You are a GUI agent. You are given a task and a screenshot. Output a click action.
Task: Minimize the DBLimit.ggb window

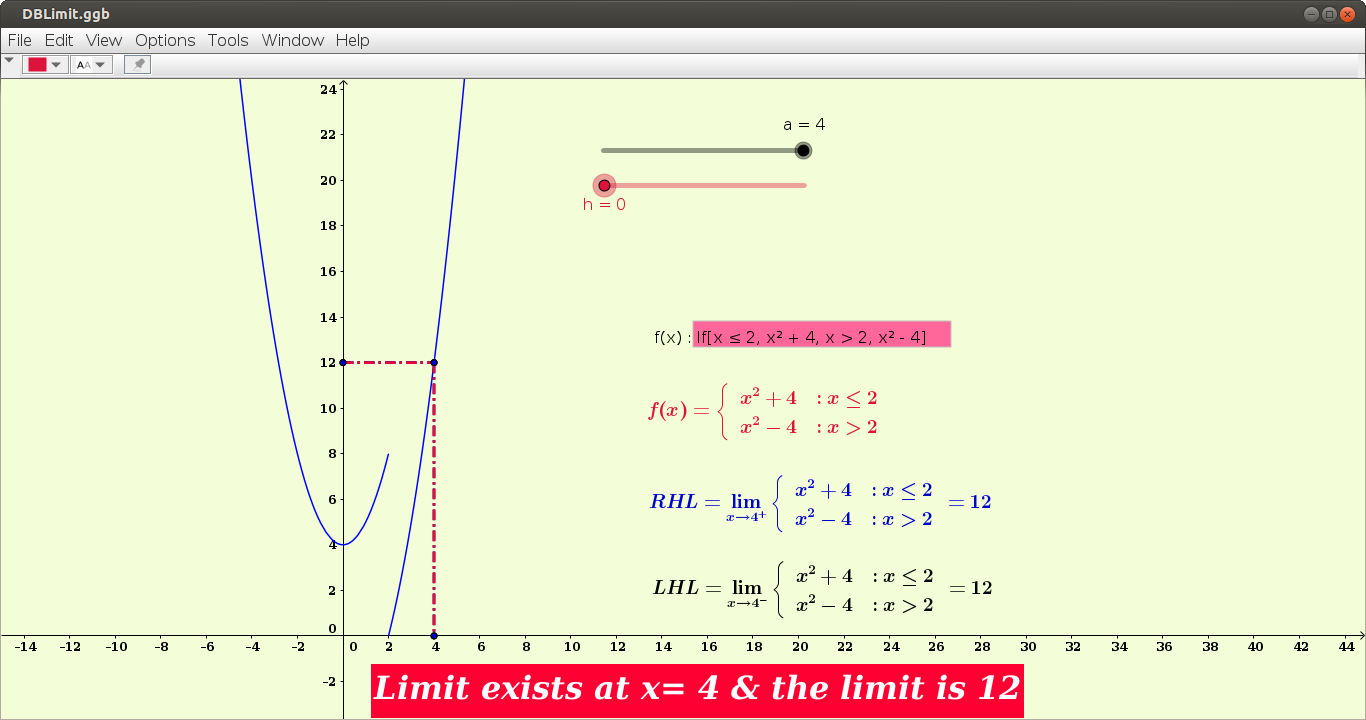pyautogui.click(x=1311, y=13)
